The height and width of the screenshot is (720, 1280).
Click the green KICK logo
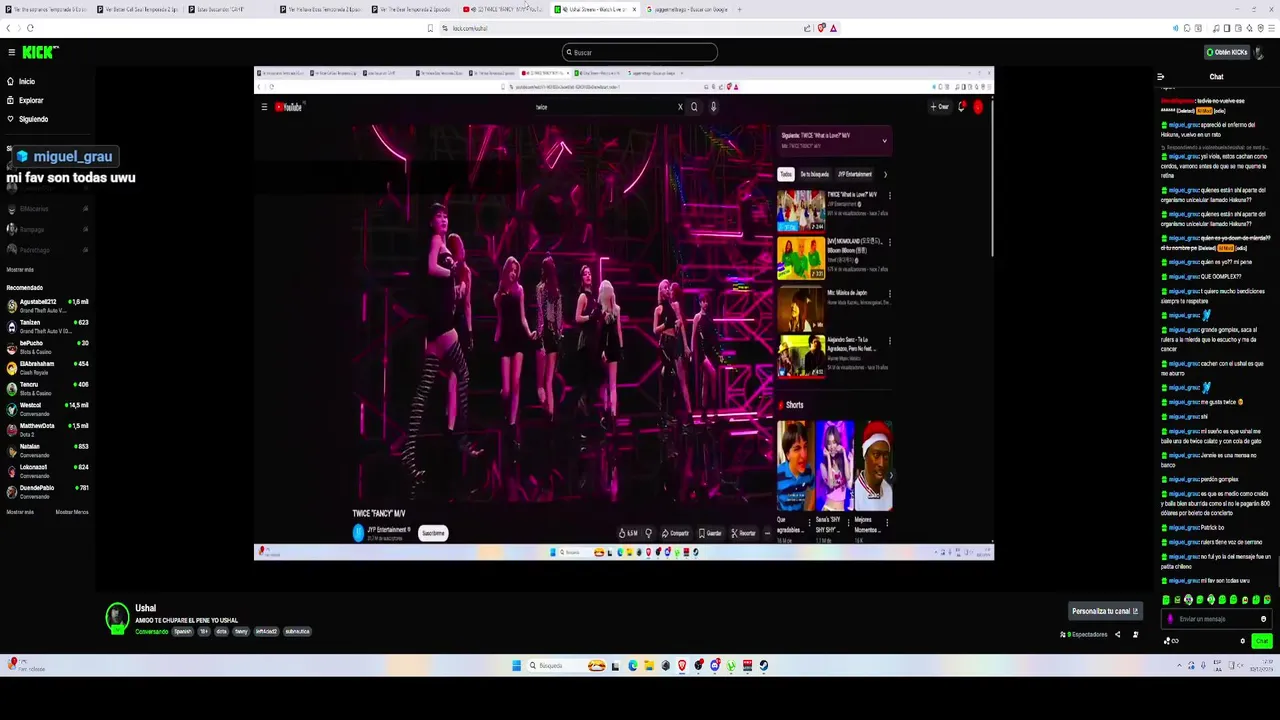[40, 52]
